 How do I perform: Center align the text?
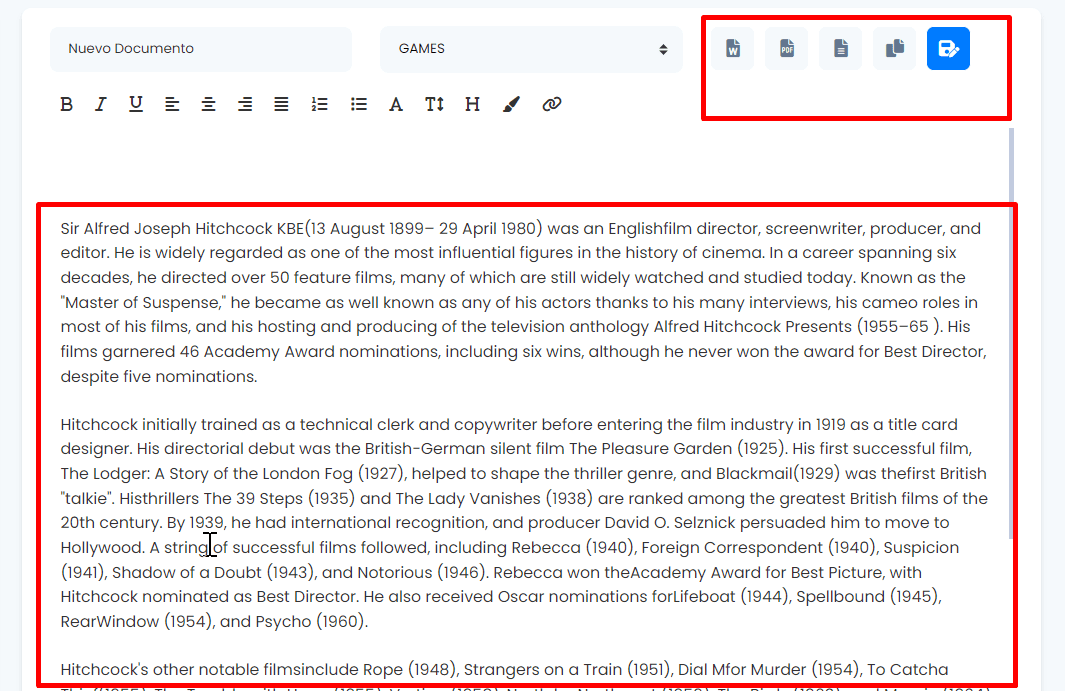pos(208,104)
